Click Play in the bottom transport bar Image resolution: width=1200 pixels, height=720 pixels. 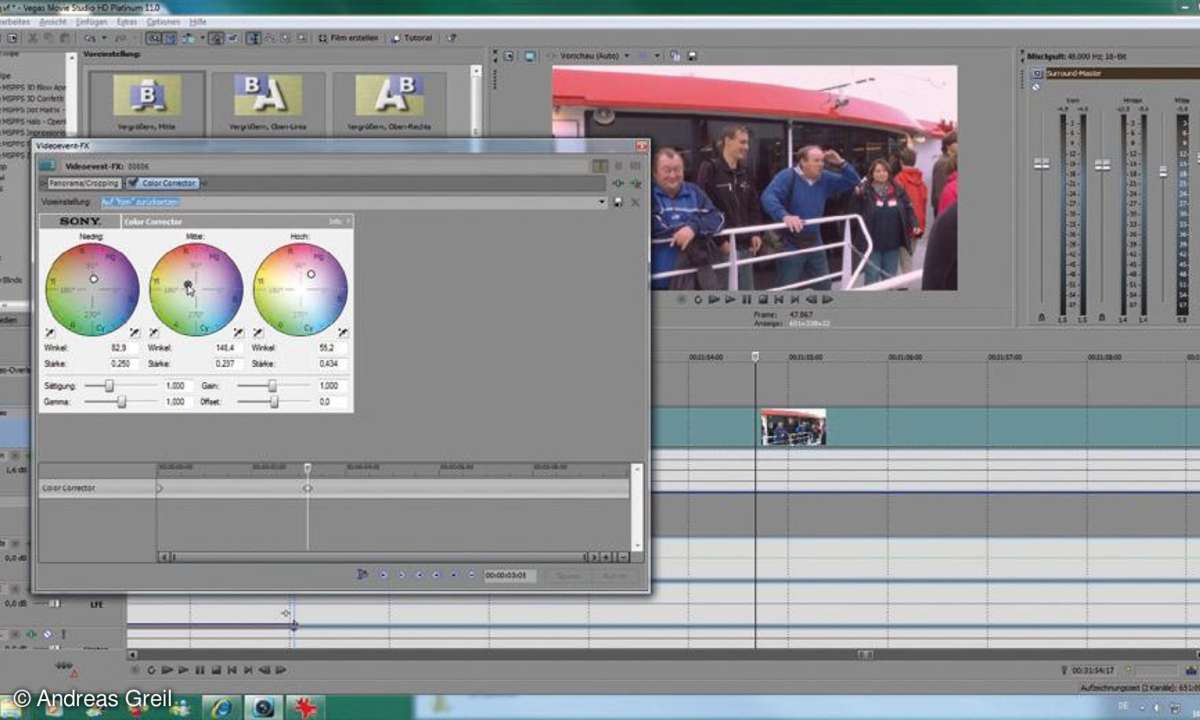pyautogui.click(x=184, y=670)
